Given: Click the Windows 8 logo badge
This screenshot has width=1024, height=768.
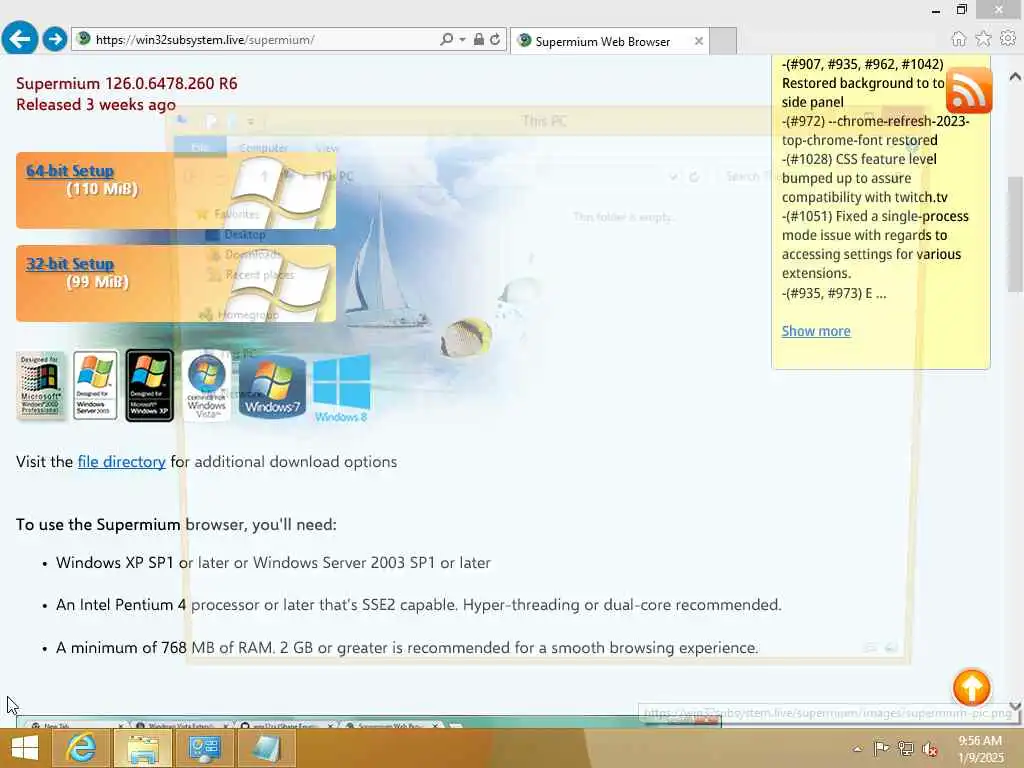Looking at the screenshot, I should click(x=341, y=389).
